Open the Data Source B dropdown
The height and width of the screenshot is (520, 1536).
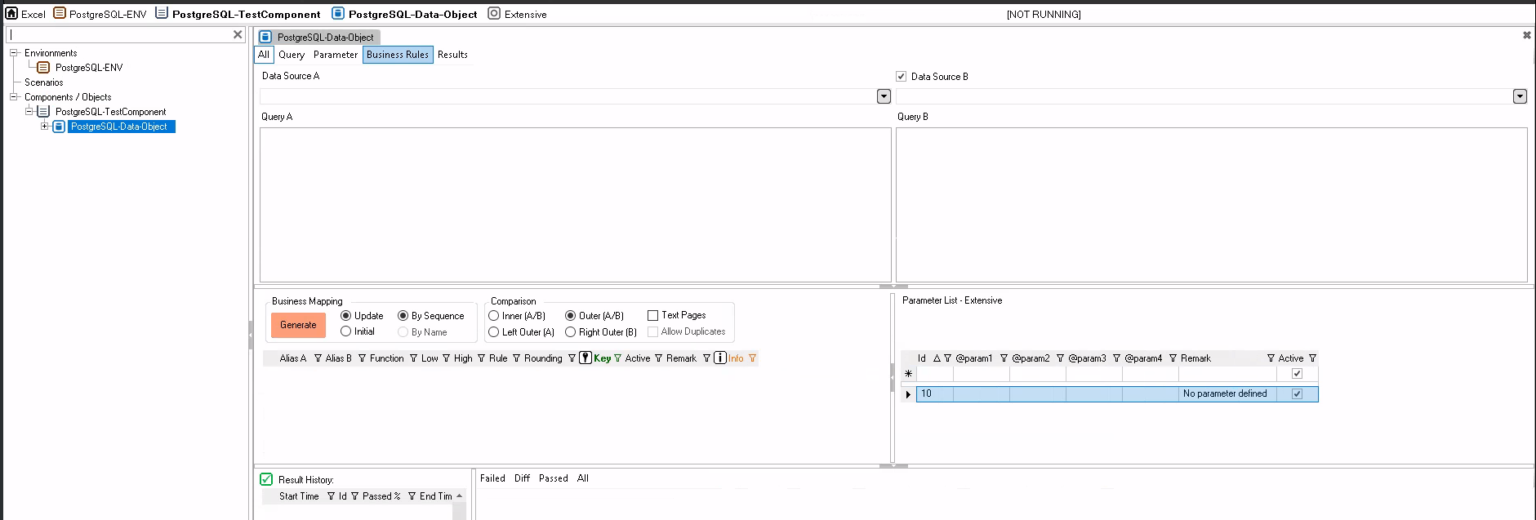pyautogui.click(x=1520, y=96)
